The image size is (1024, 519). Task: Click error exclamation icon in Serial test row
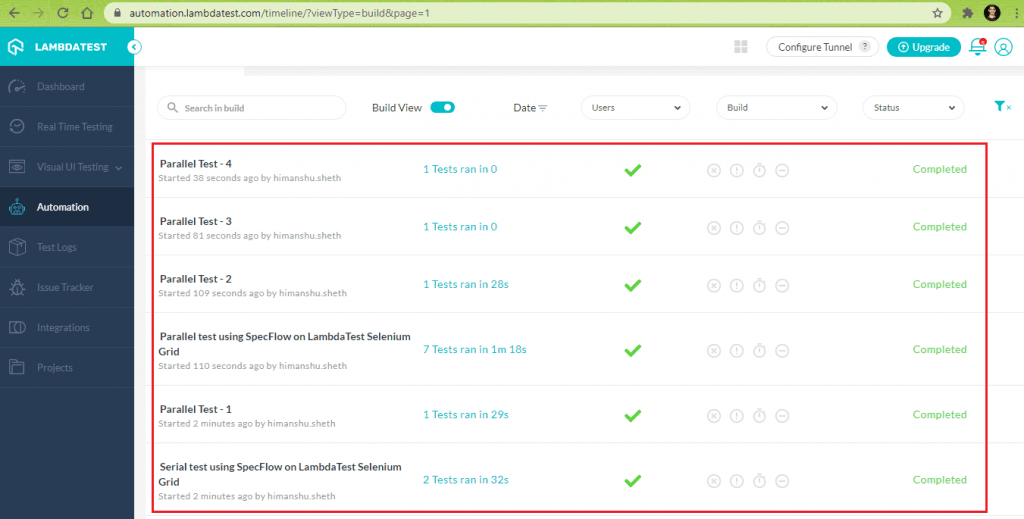click(737, 481)
